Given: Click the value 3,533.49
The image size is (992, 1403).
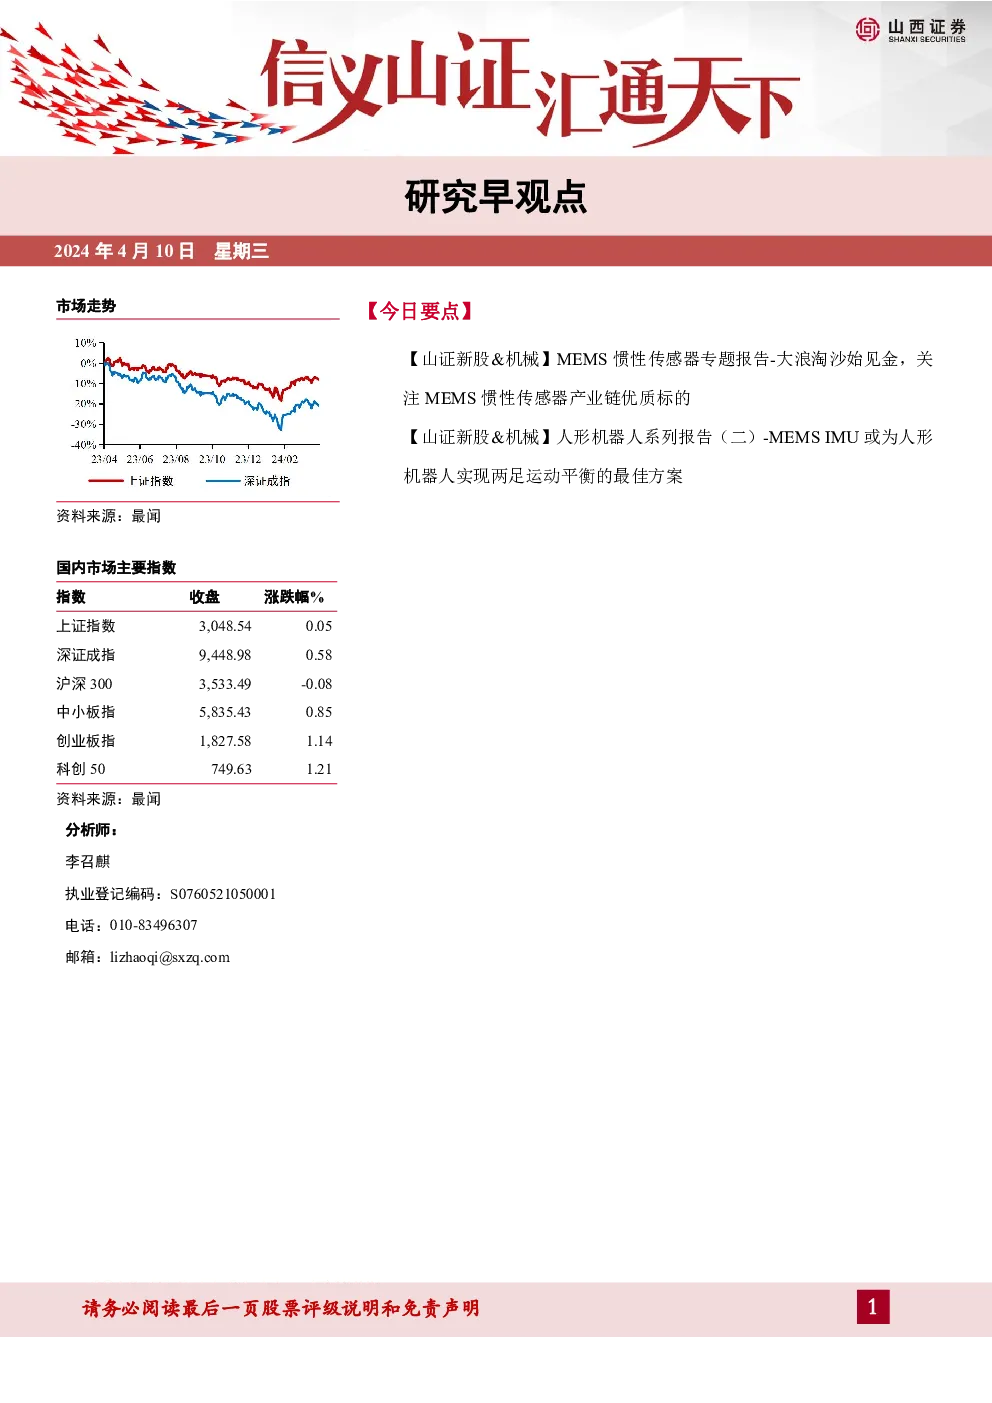Looking at the screenshot, I should coord(225,684).
